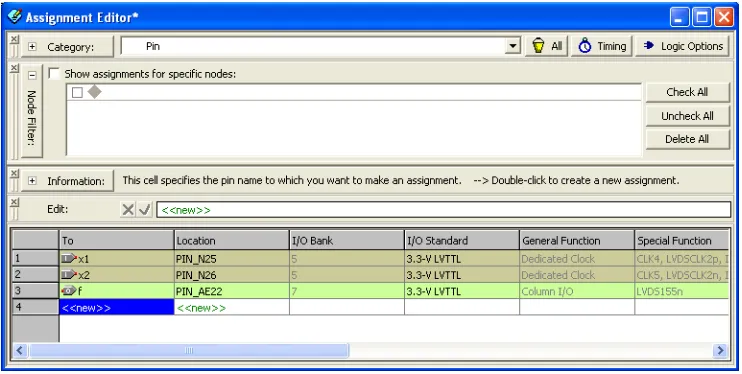
Task: Click the Assignment Editor title bar icon
Action: (x=15, y=17)
